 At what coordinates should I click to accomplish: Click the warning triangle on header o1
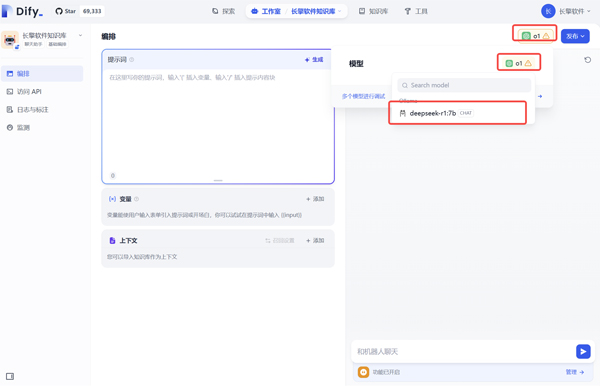546,36
